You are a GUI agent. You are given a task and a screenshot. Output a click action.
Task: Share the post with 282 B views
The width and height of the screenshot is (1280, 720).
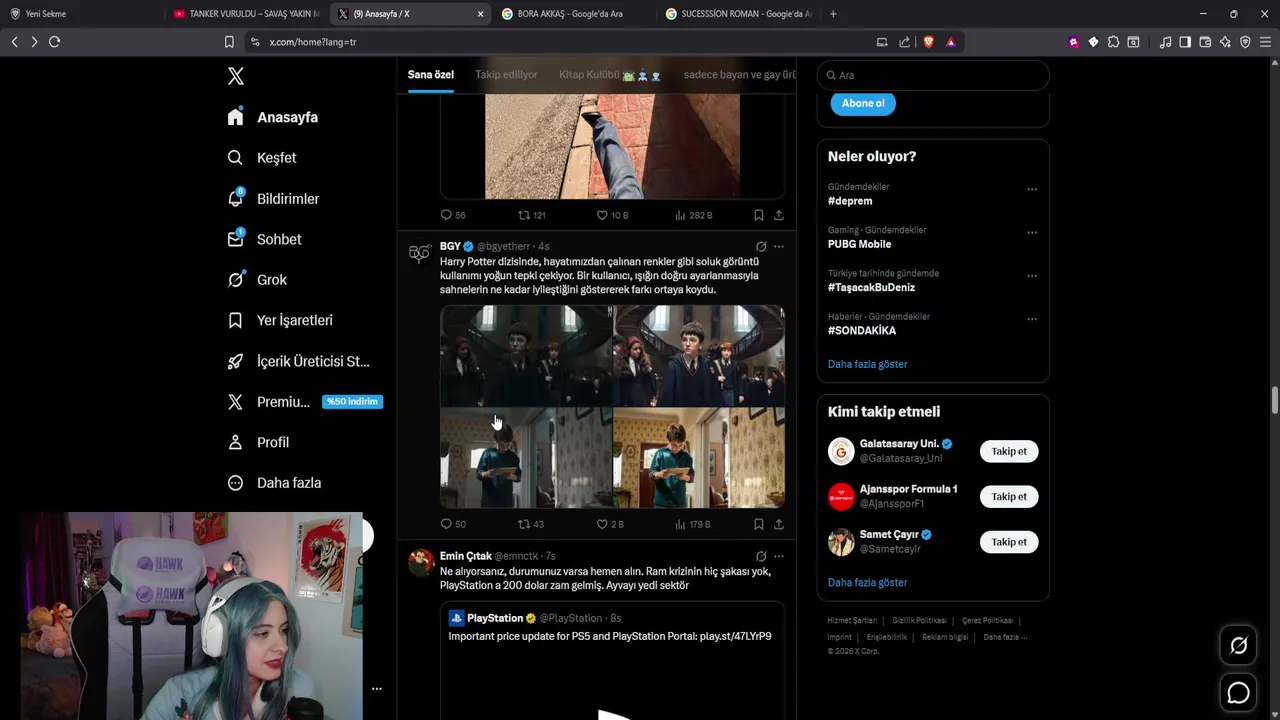(x=779, y=215)
